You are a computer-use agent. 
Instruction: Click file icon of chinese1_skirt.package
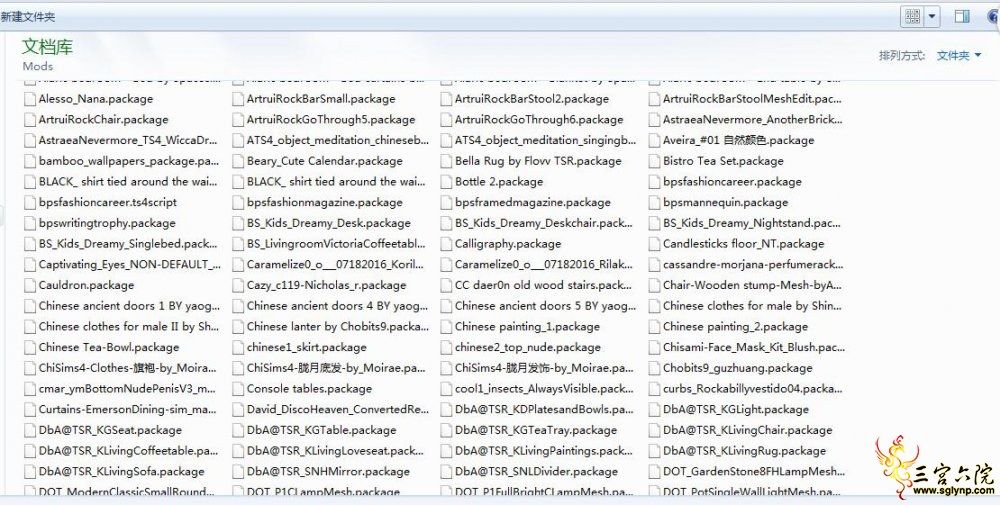click(238, 348)
